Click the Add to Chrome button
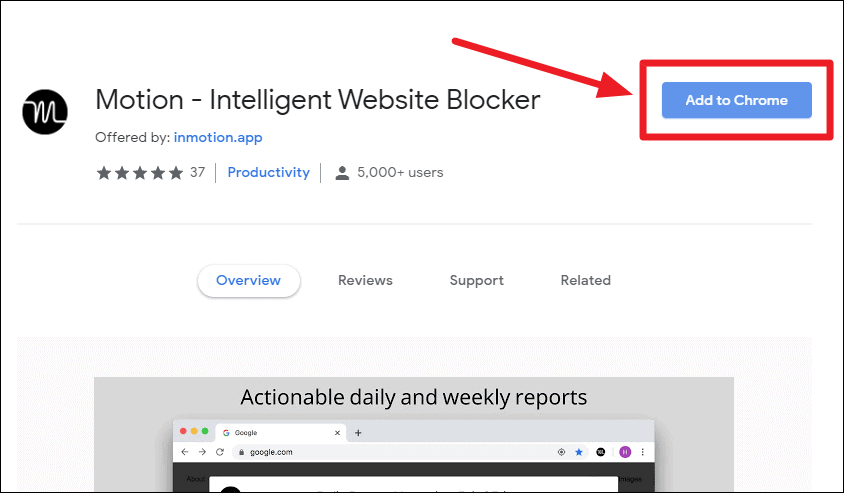Viewport: 844px width, 493px height. point(736,100)
